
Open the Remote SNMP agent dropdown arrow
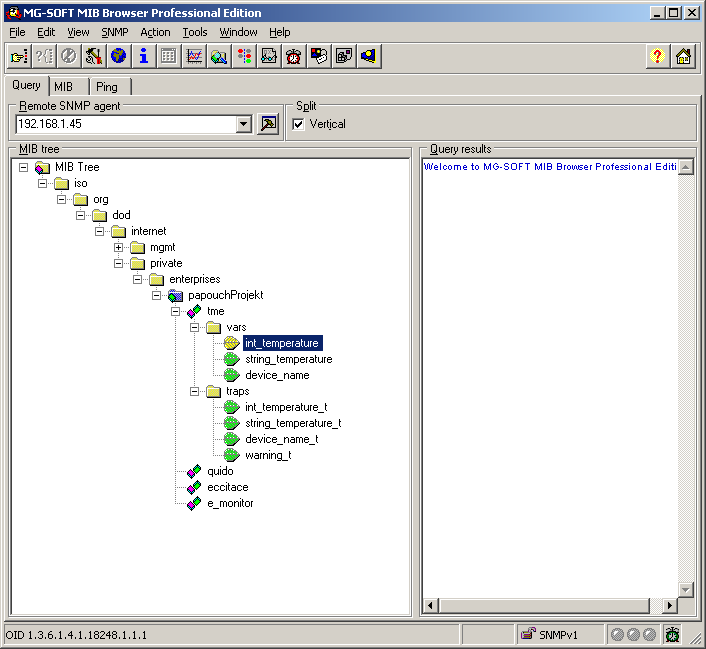click(244, 124)
